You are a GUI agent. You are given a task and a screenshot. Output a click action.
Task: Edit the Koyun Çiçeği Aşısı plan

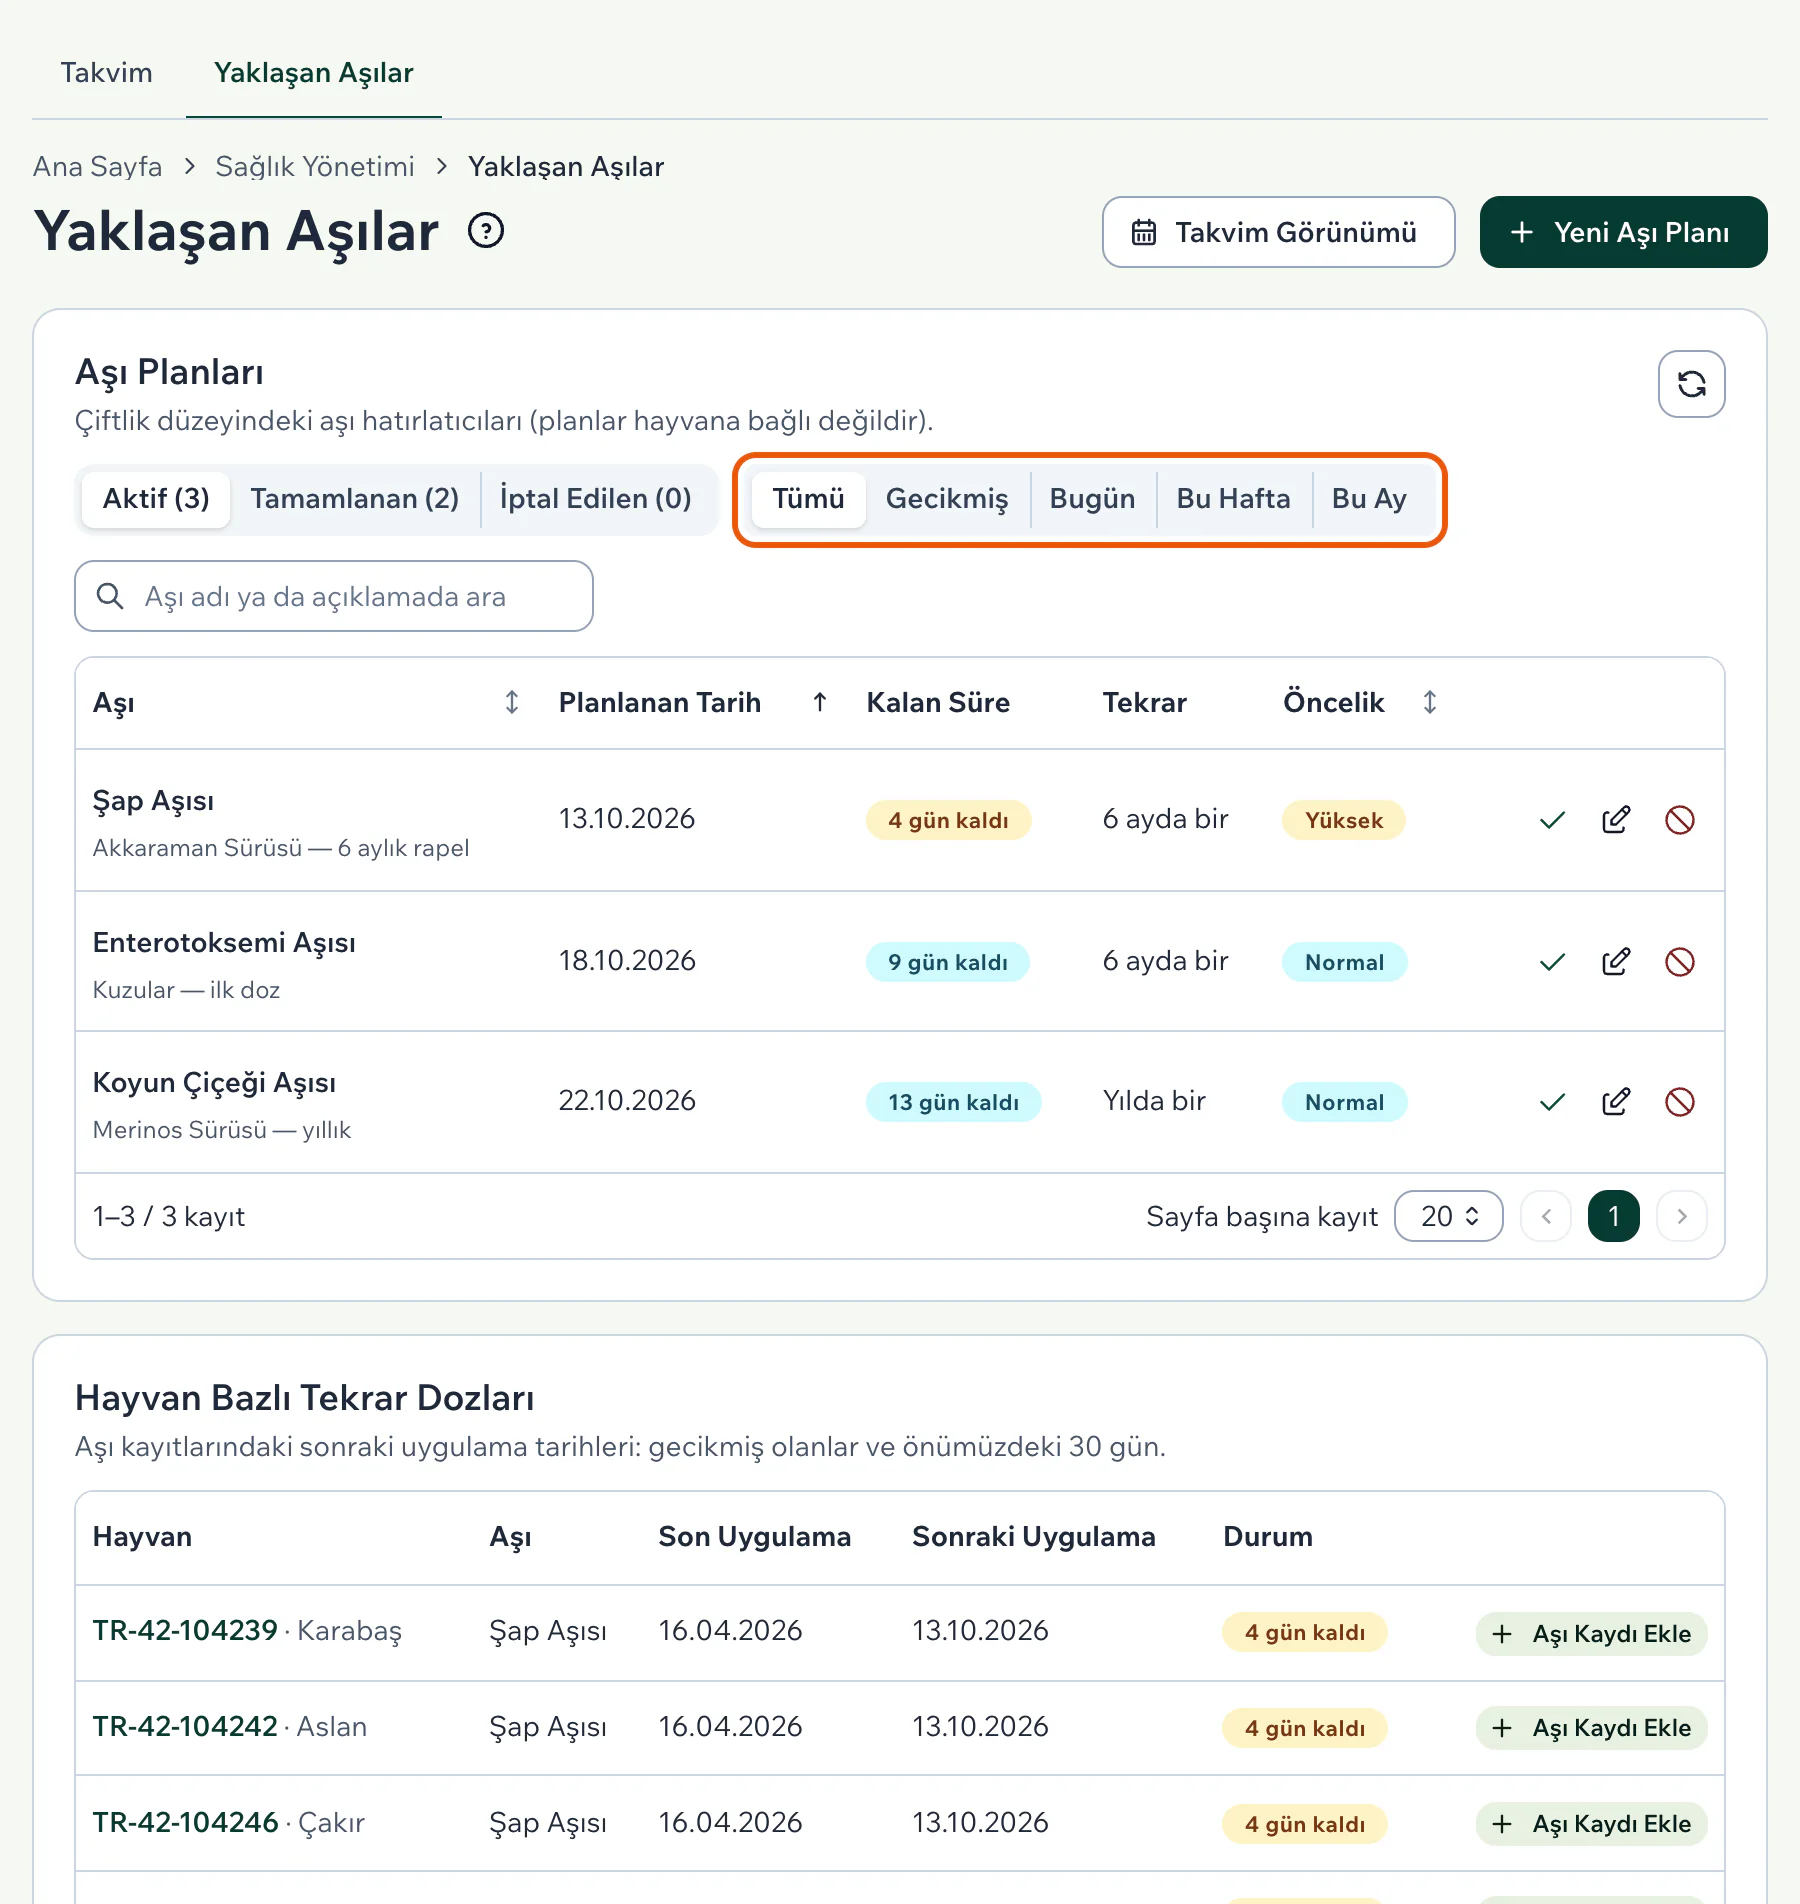click(x=1616, y=1102)
